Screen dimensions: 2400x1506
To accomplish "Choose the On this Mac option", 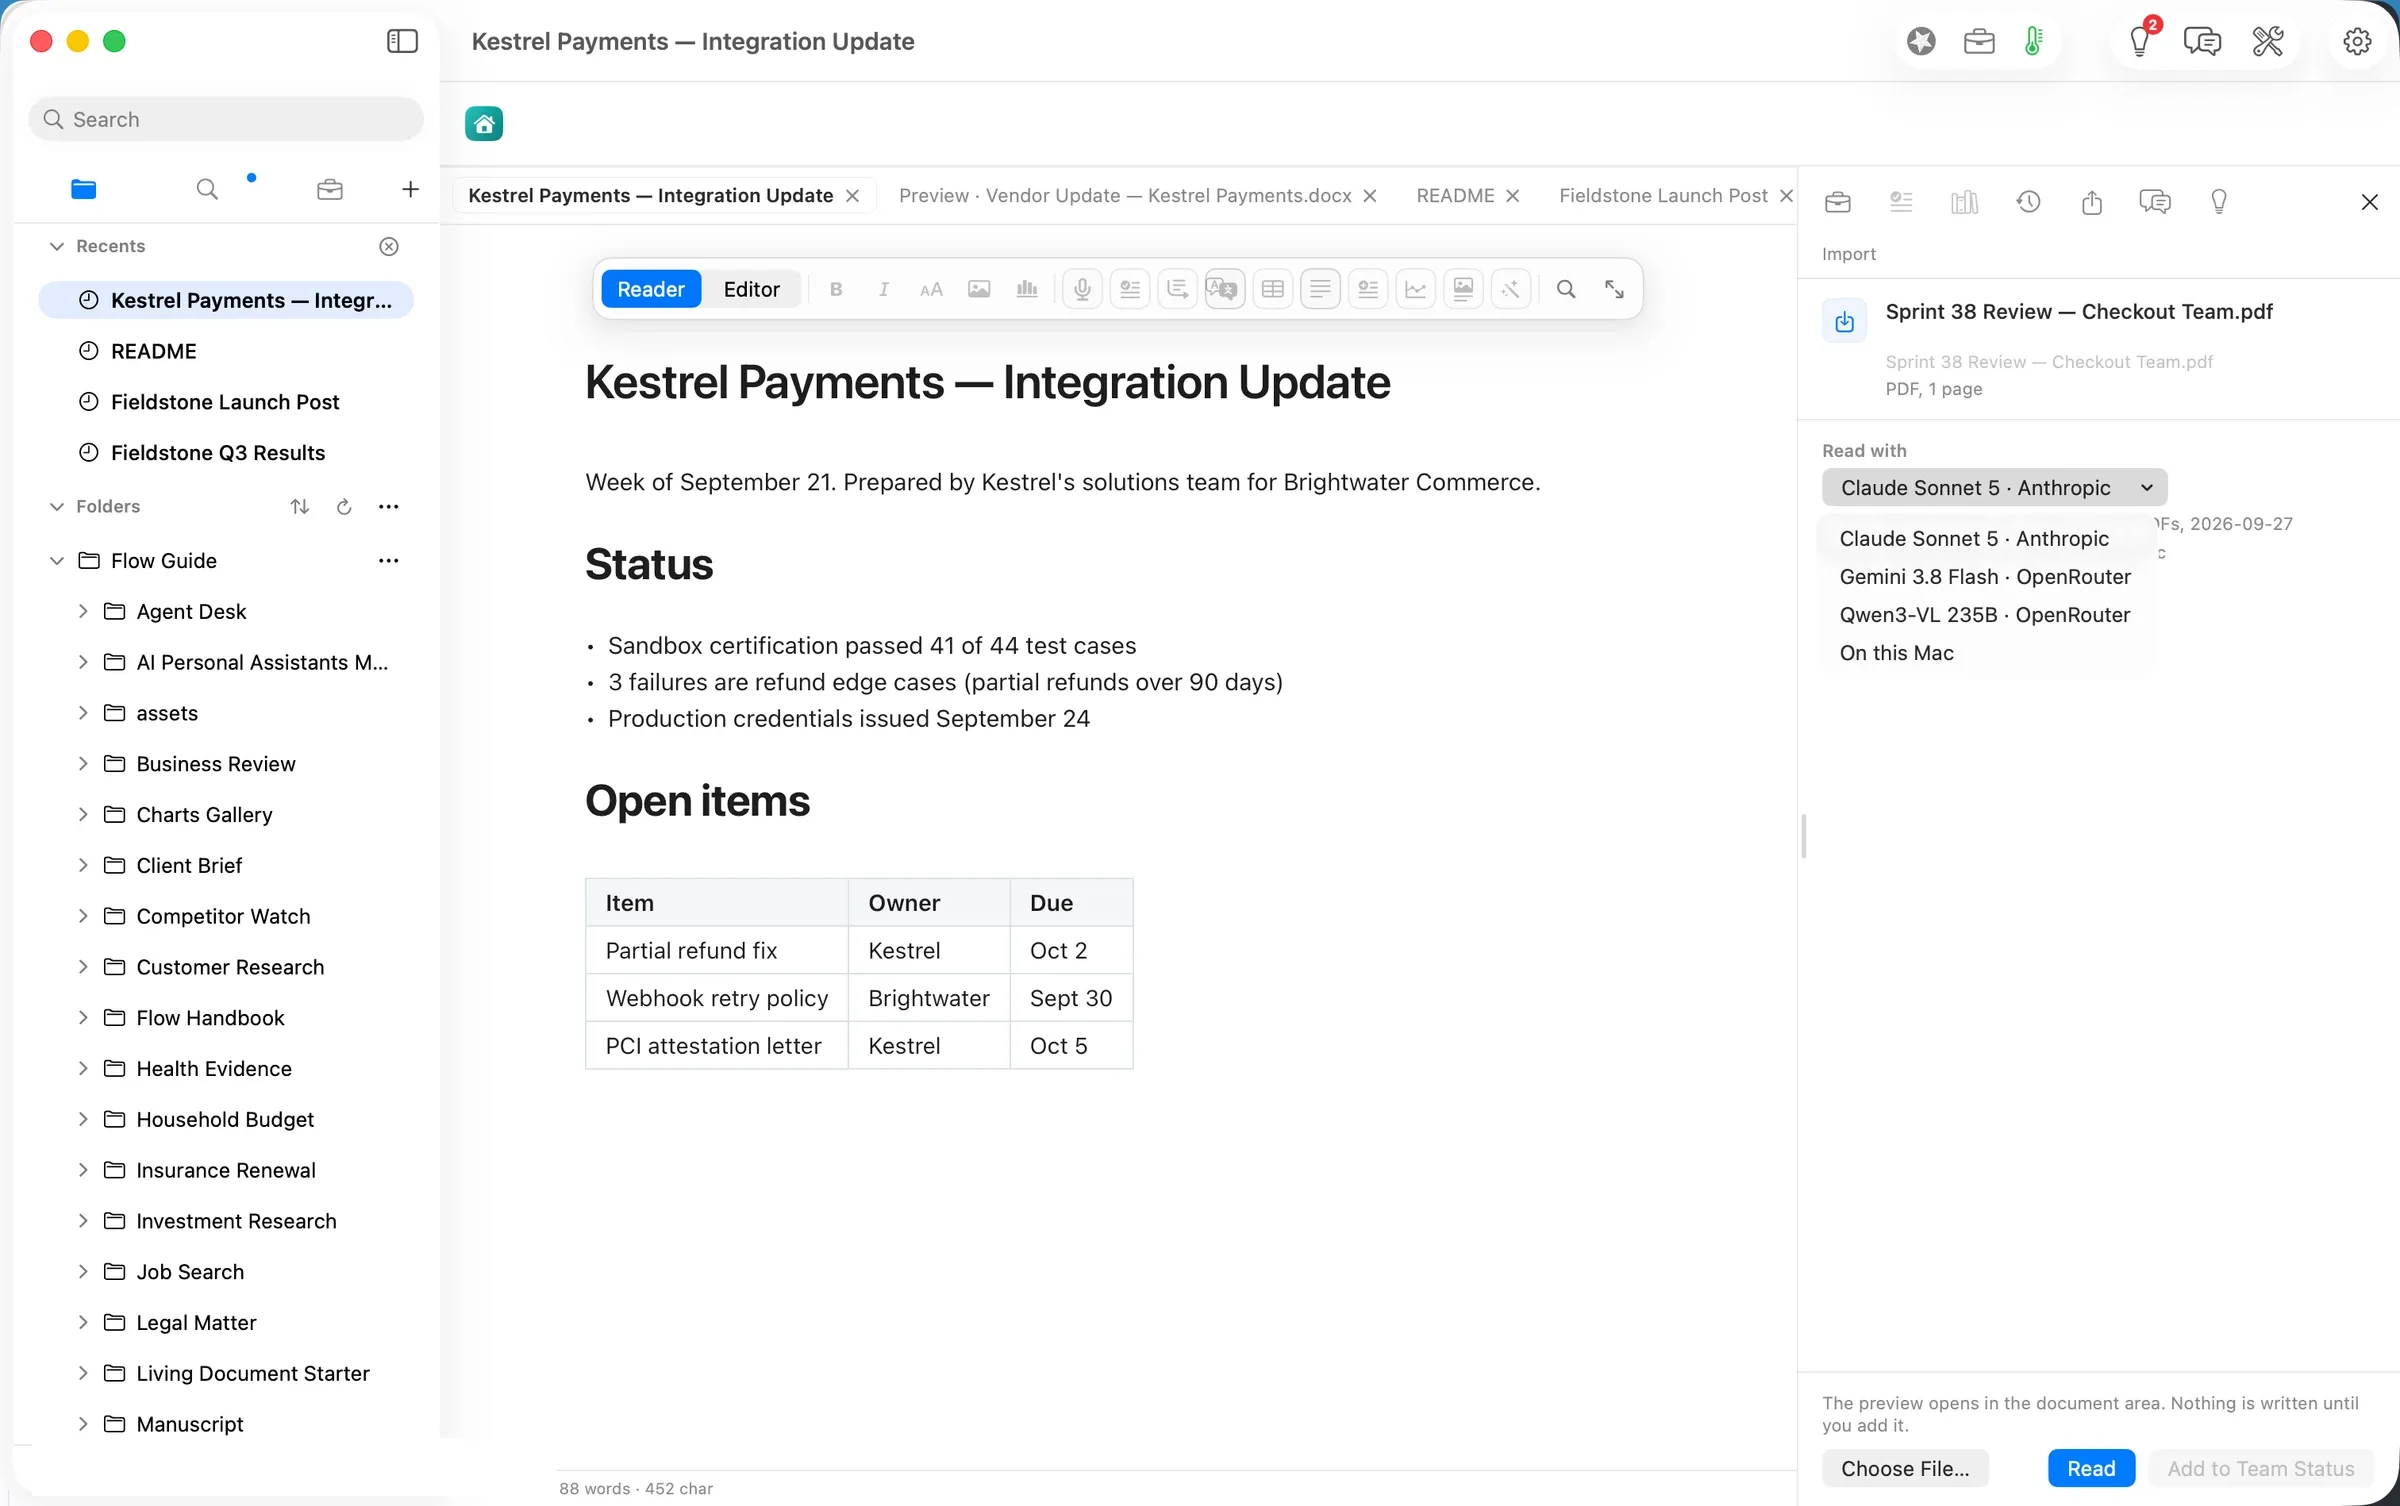I will click(x=1896, y=653).
